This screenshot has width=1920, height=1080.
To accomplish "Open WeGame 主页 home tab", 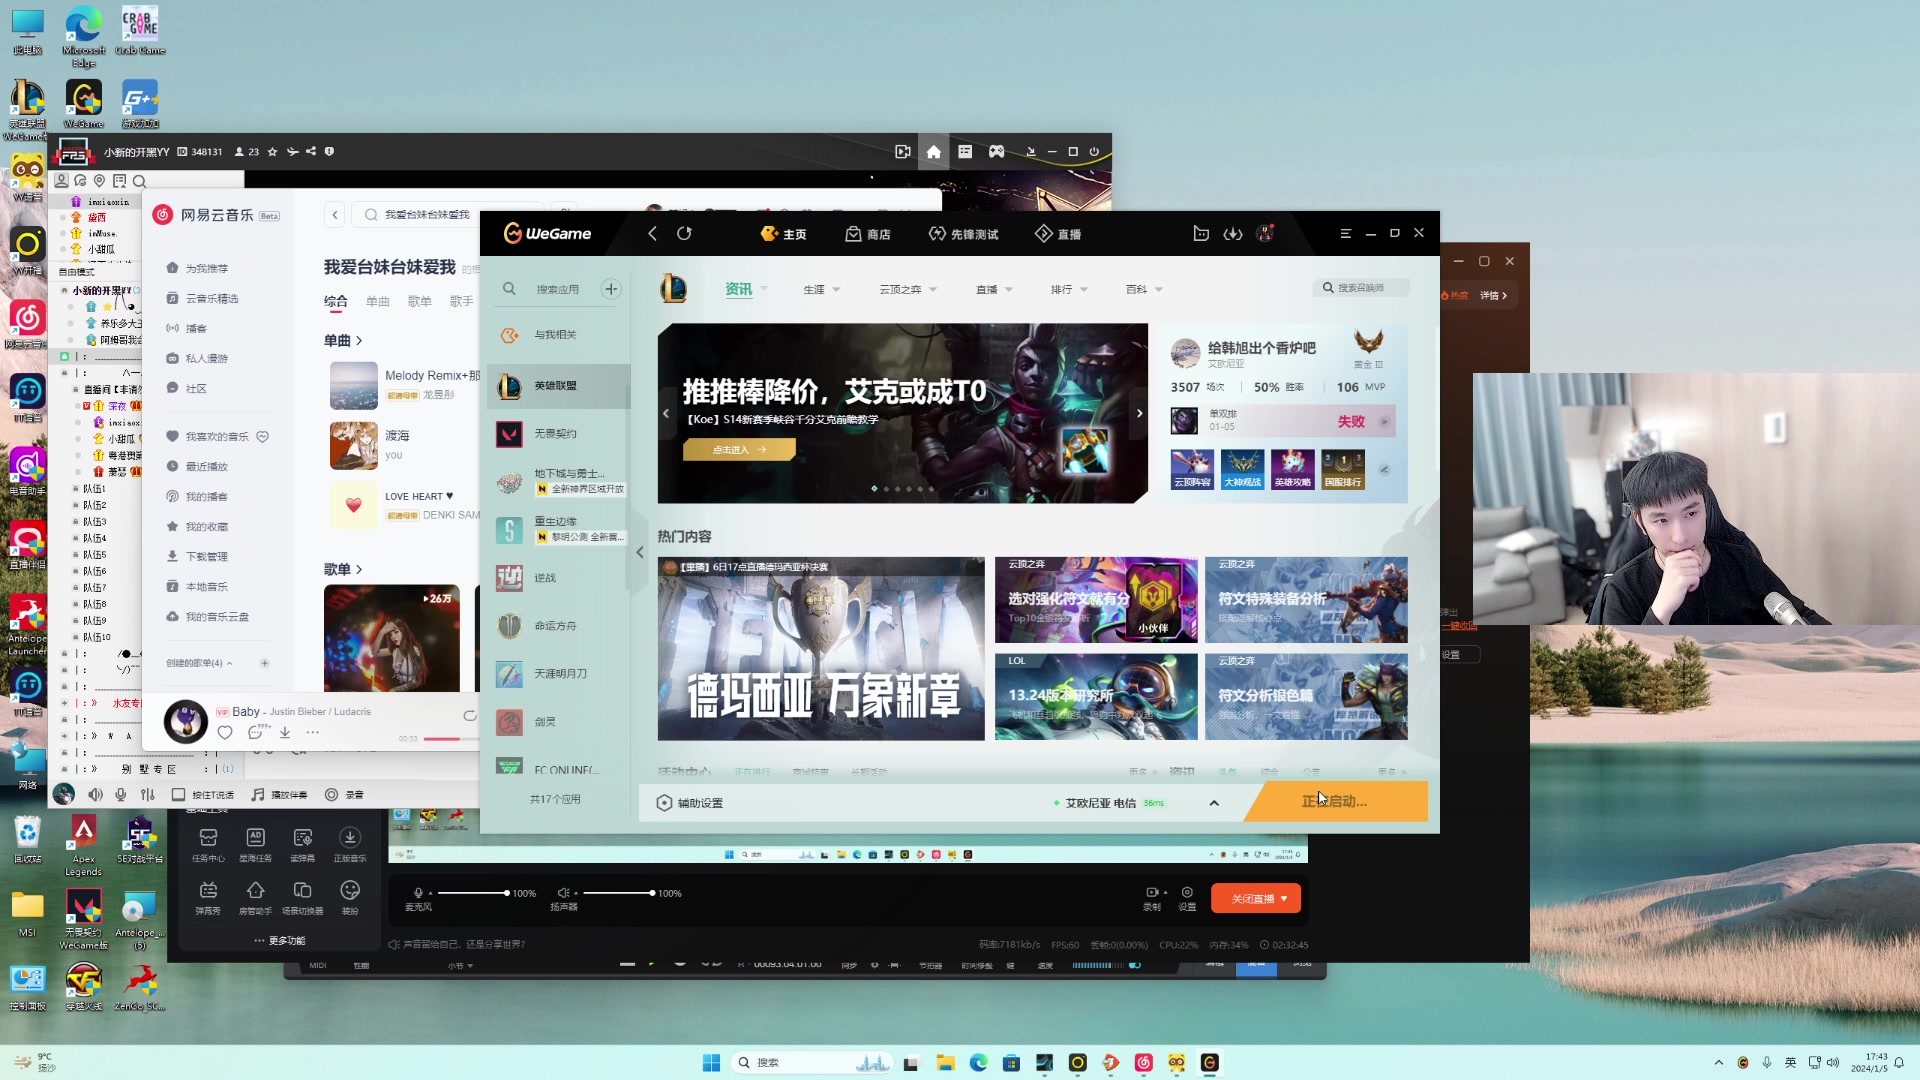I will (x=783, y=234).
